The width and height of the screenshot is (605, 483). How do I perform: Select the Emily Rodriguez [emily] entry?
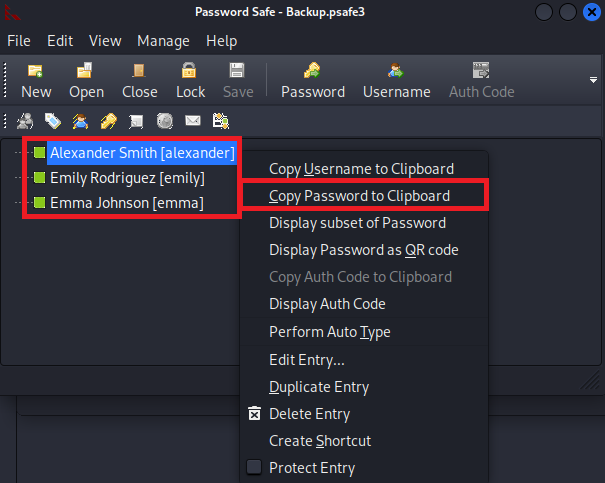click(x=127, y=178)
